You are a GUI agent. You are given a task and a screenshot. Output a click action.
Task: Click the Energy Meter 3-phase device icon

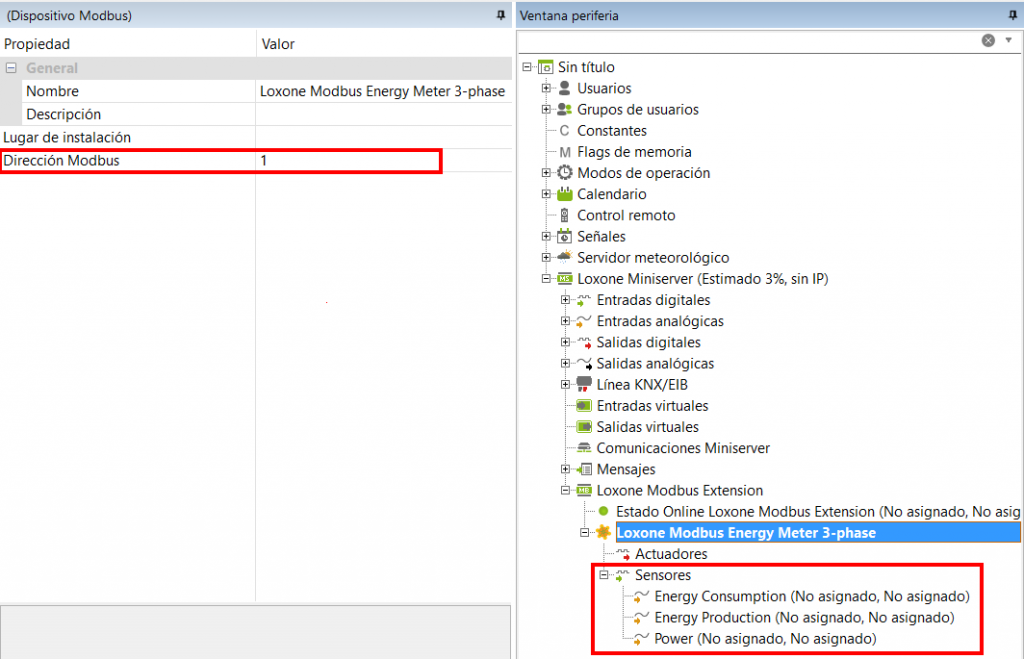click(x=604, y=533)
